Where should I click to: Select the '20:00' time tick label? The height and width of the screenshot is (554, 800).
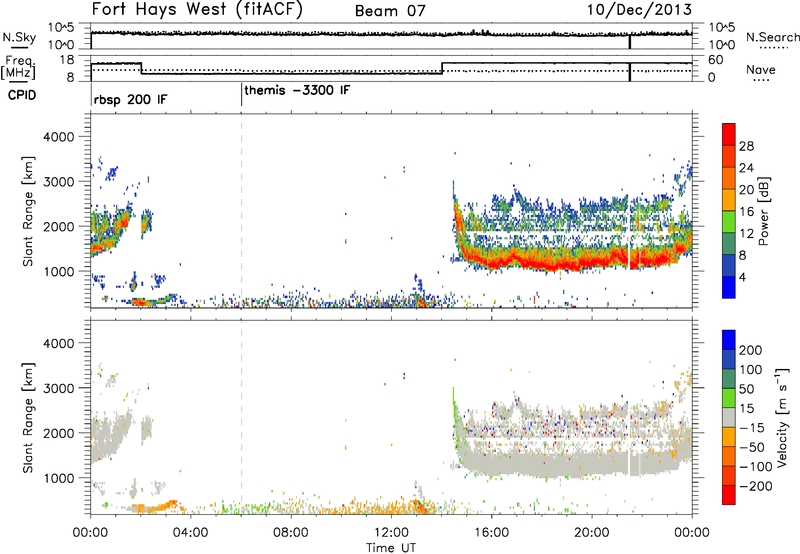[x=591, y=533]
